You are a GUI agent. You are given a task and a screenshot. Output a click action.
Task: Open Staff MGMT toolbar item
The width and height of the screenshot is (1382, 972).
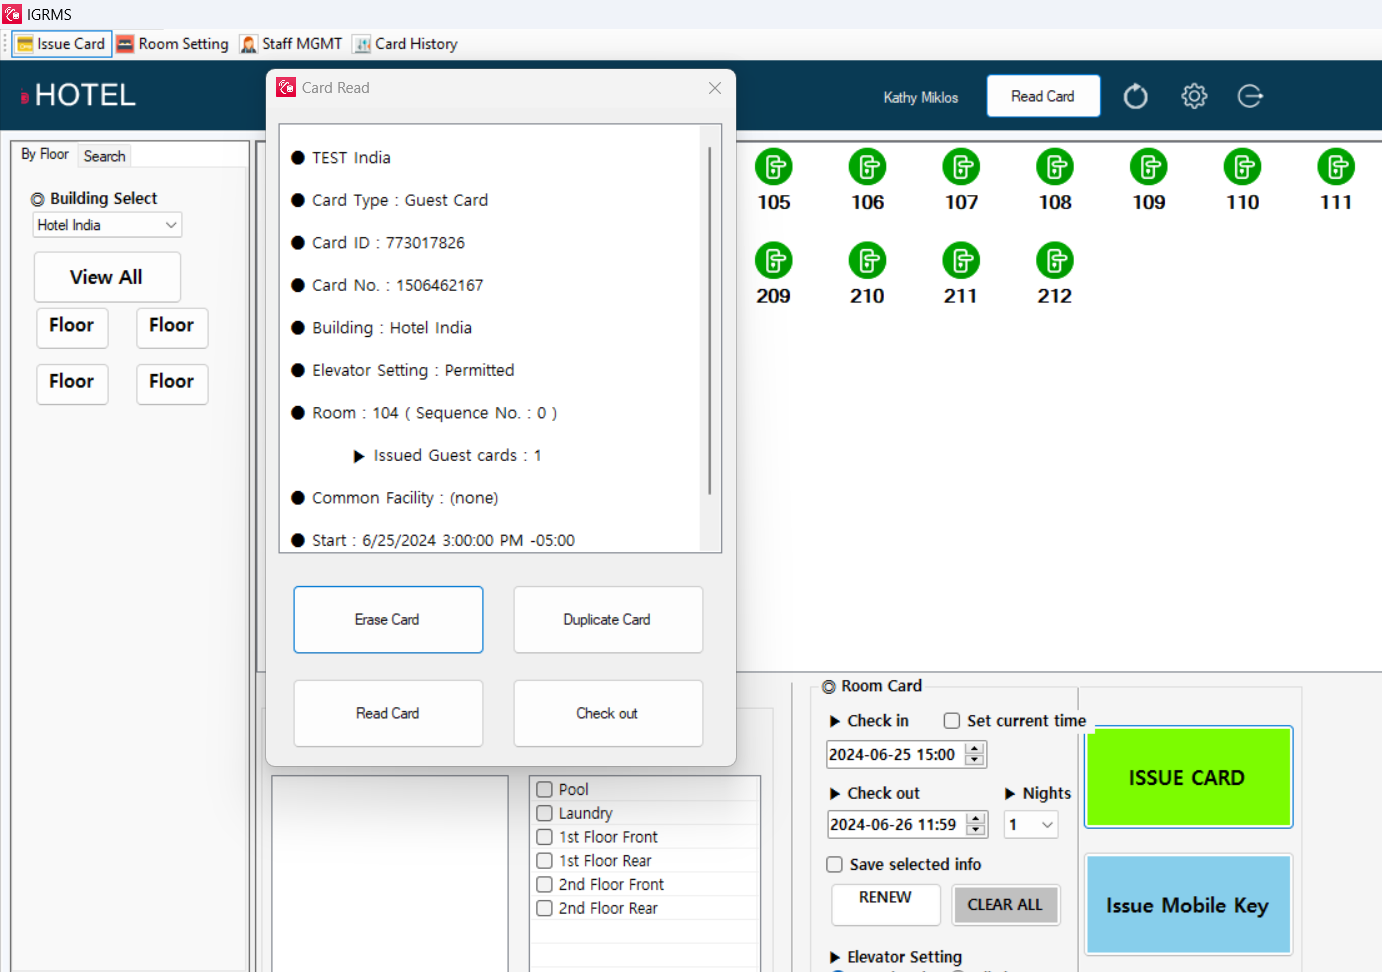pyautogui.click(x=291, y=44)
